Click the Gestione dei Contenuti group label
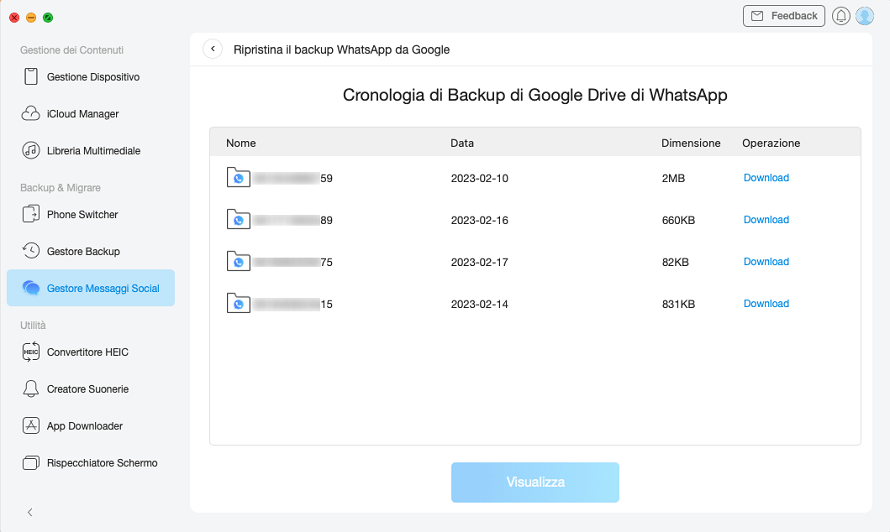 point(72,50)
